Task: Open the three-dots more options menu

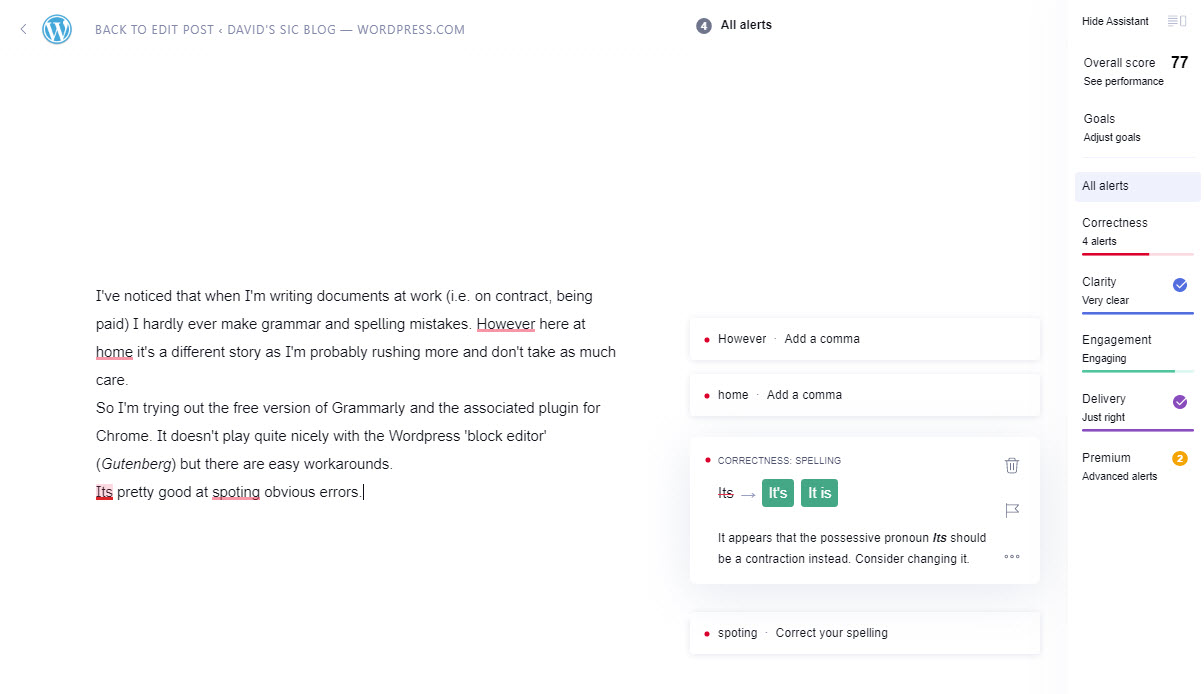Action: click(x=1012, y=557)
